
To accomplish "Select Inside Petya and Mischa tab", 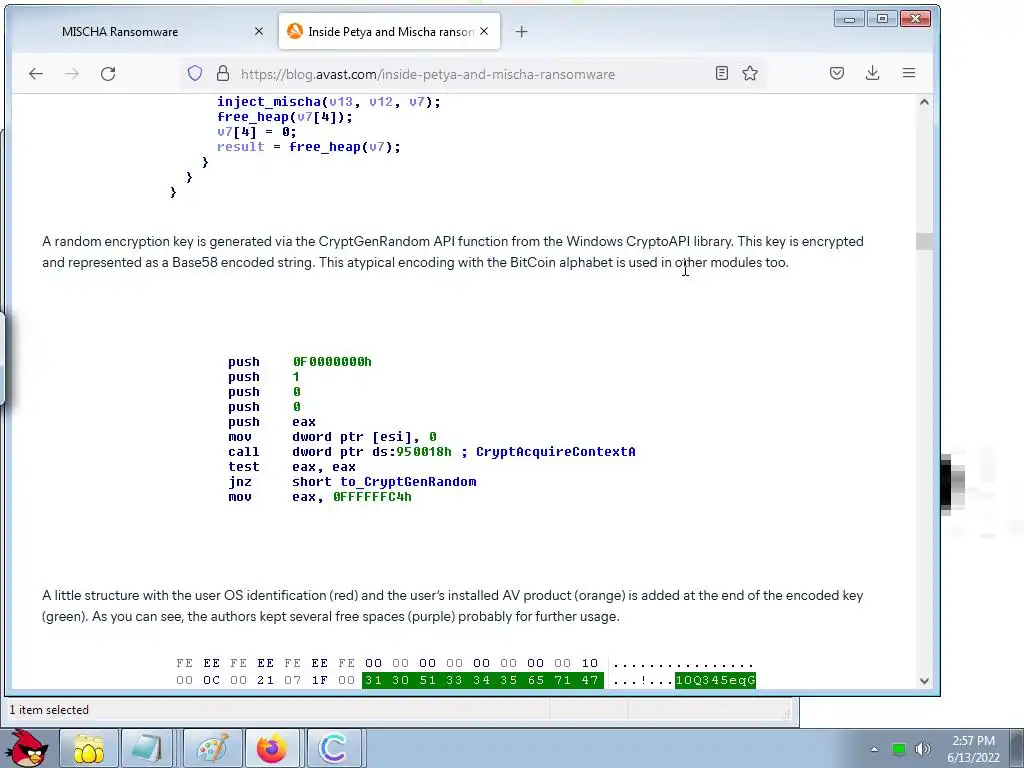I will (x=391, y=31).
